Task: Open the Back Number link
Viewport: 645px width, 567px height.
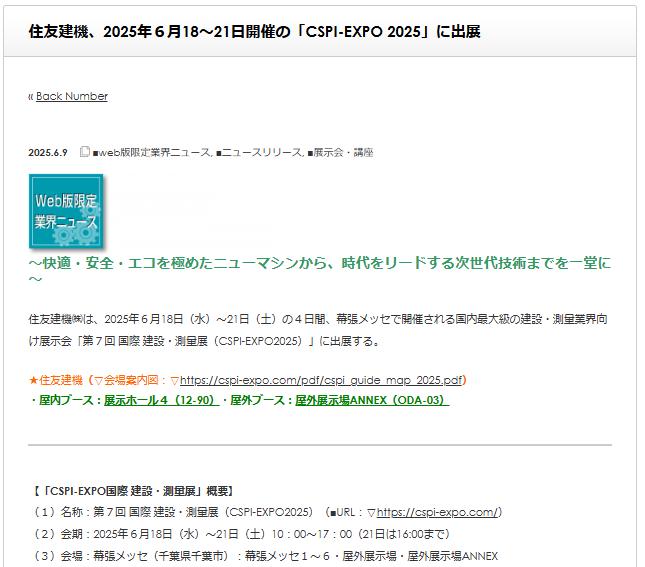Action: coord(72,96)
